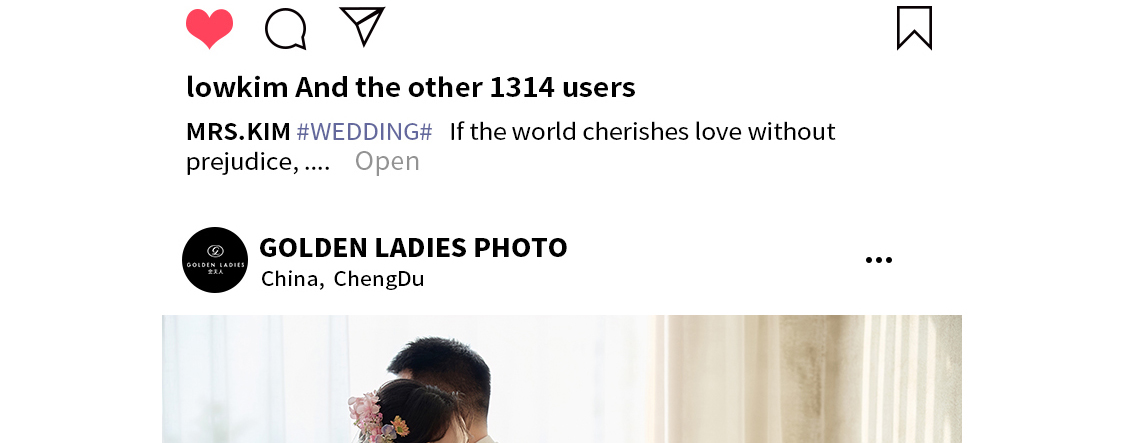Expand caption by clicking Open
This screenshot has width=1125, height=443.
(x=387, y=162)
